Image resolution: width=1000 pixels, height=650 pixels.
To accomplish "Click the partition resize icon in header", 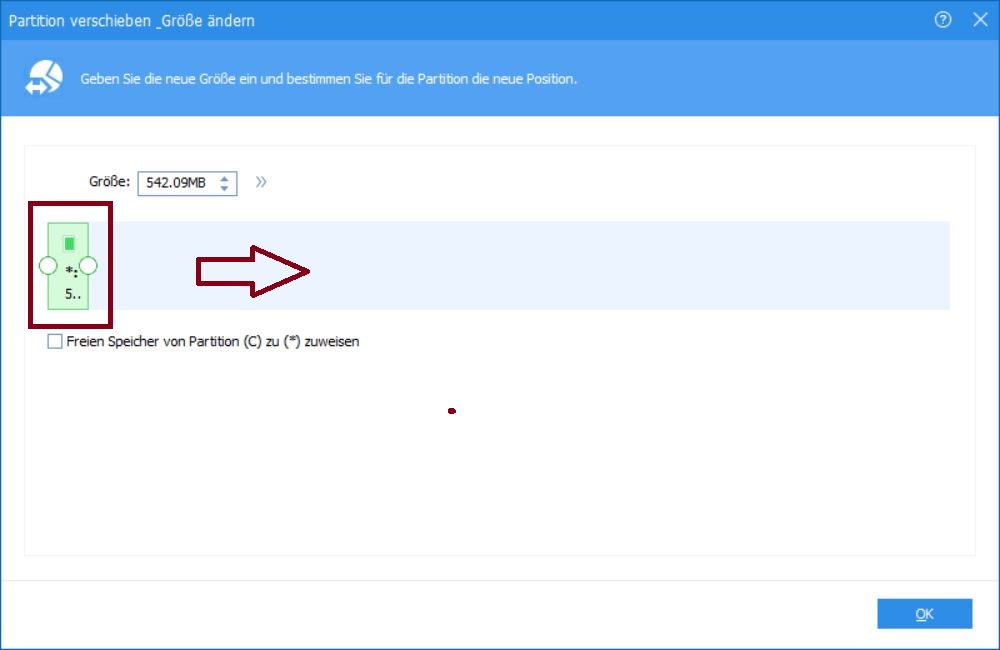I will [46, 78].
